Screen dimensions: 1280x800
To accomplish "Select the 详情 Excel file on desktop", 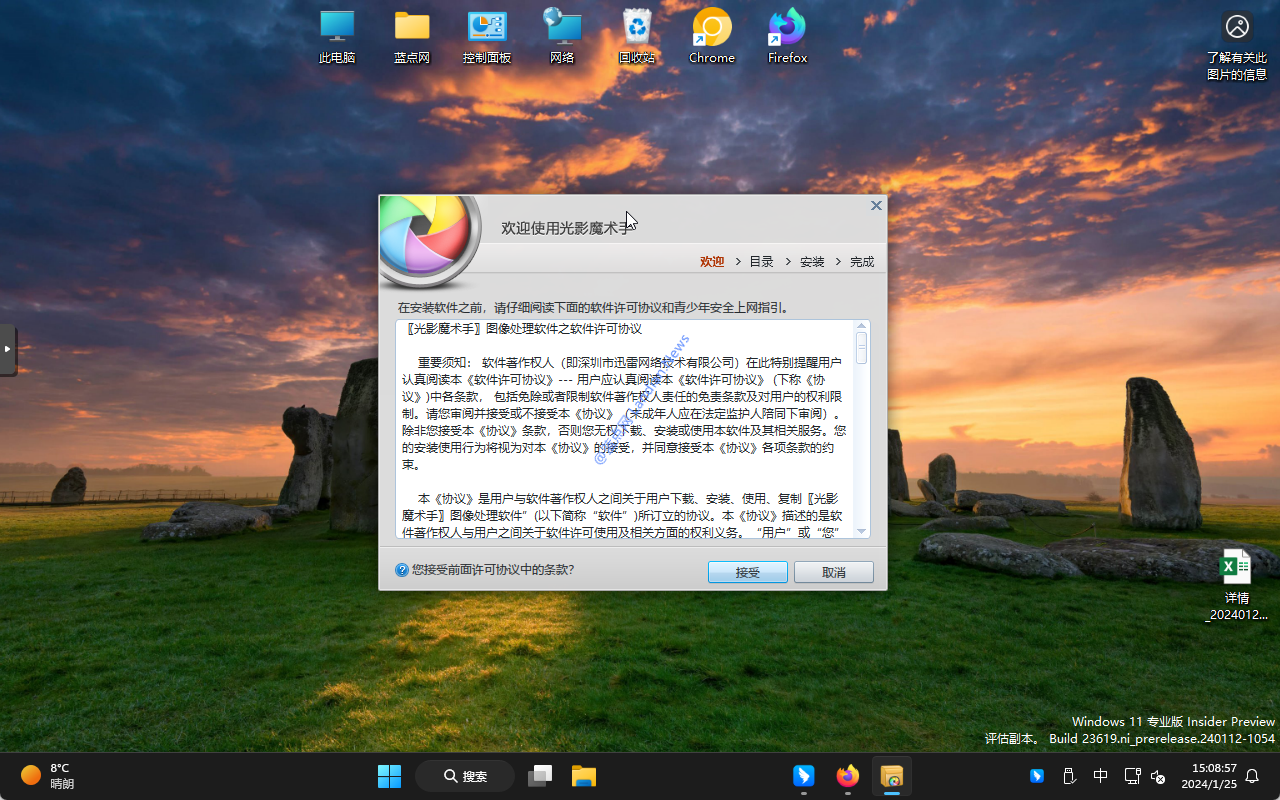I will pos(1236,584).
